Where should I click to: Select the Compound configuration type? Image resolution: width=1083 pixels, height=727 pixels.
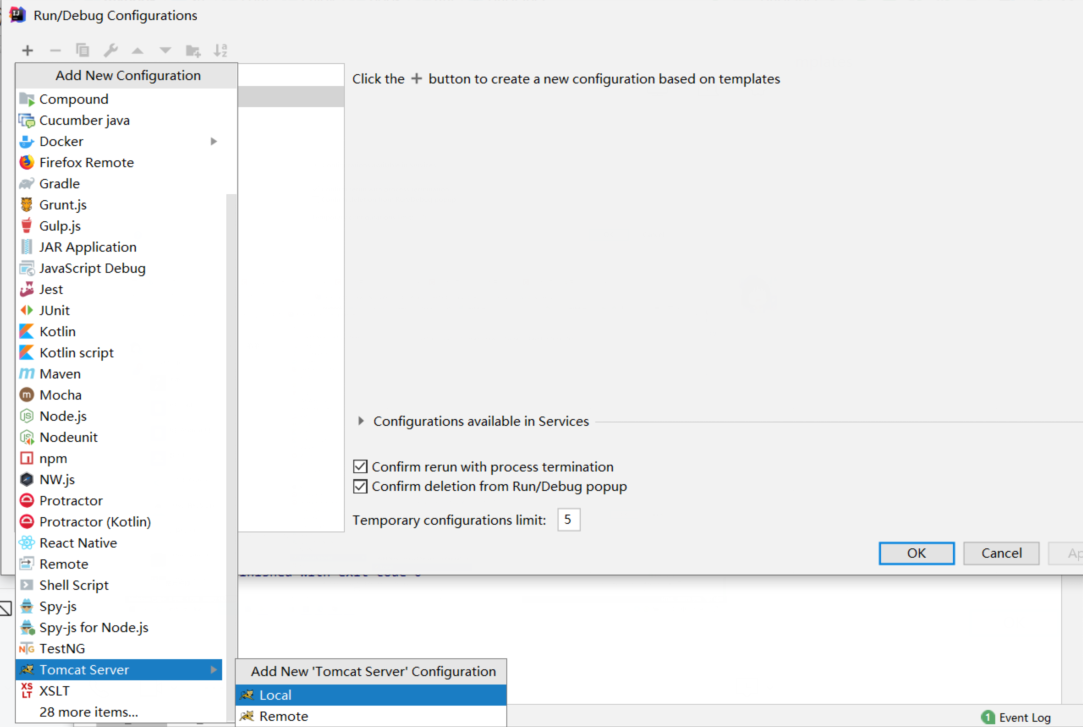pyautogui.click(x=121, y=99)
